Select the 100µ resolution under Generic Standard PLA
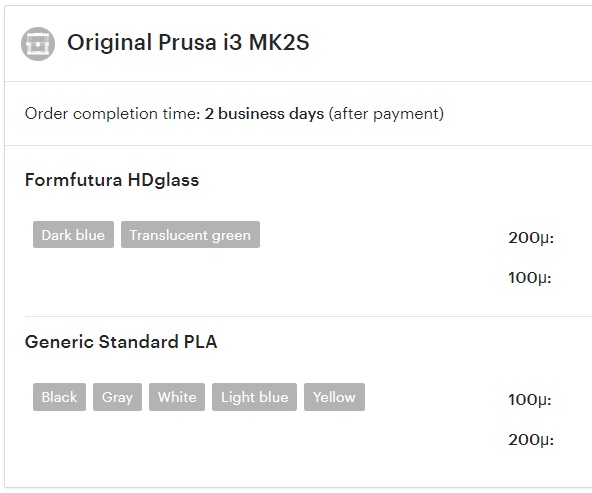592x493 pixels. click(x=530, y=400)
